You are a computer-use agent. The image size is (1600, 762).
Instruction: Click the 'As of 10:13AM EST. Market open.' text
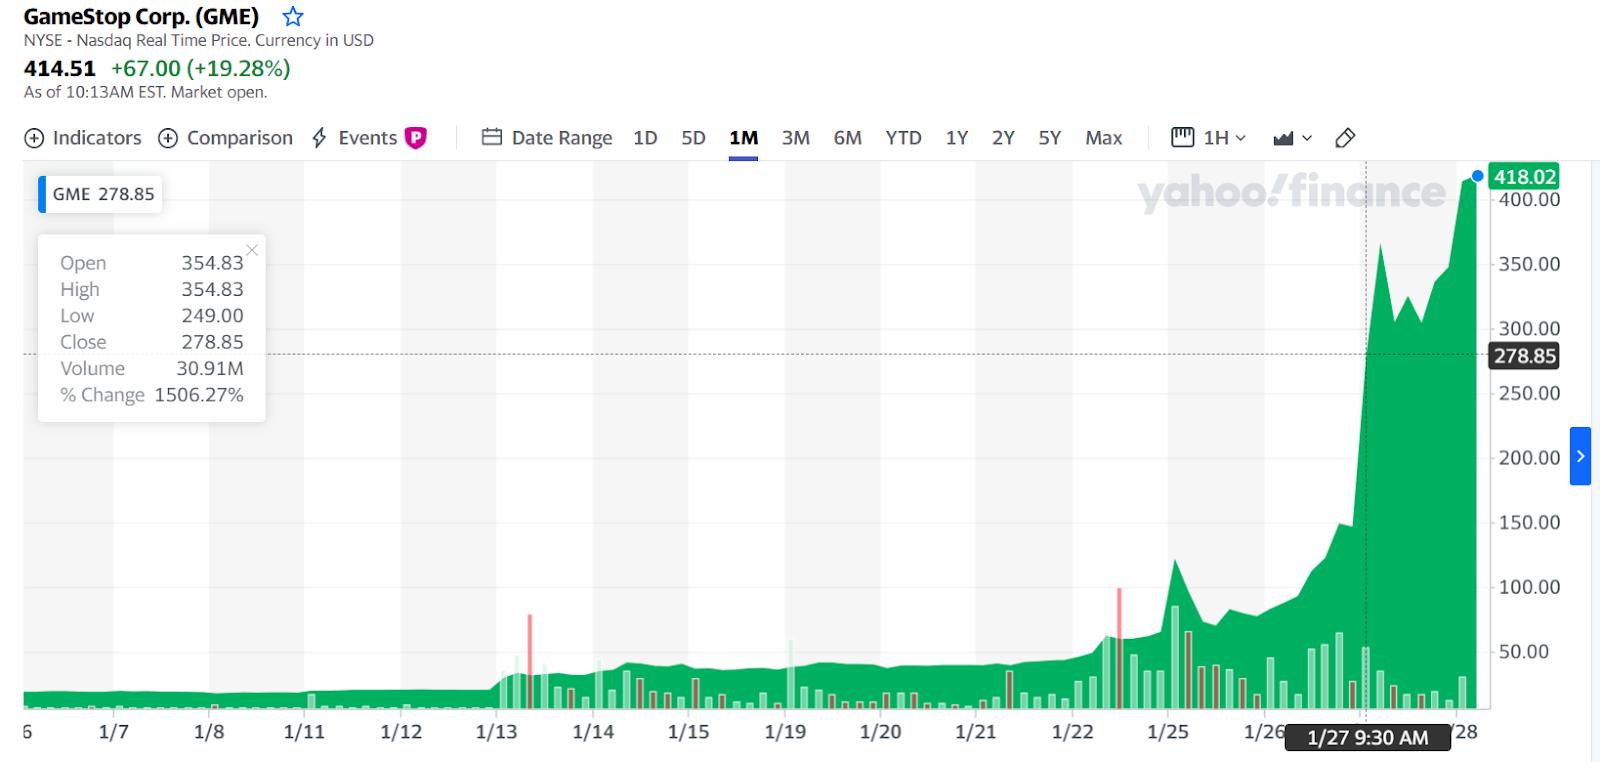[x=146, y=92]
